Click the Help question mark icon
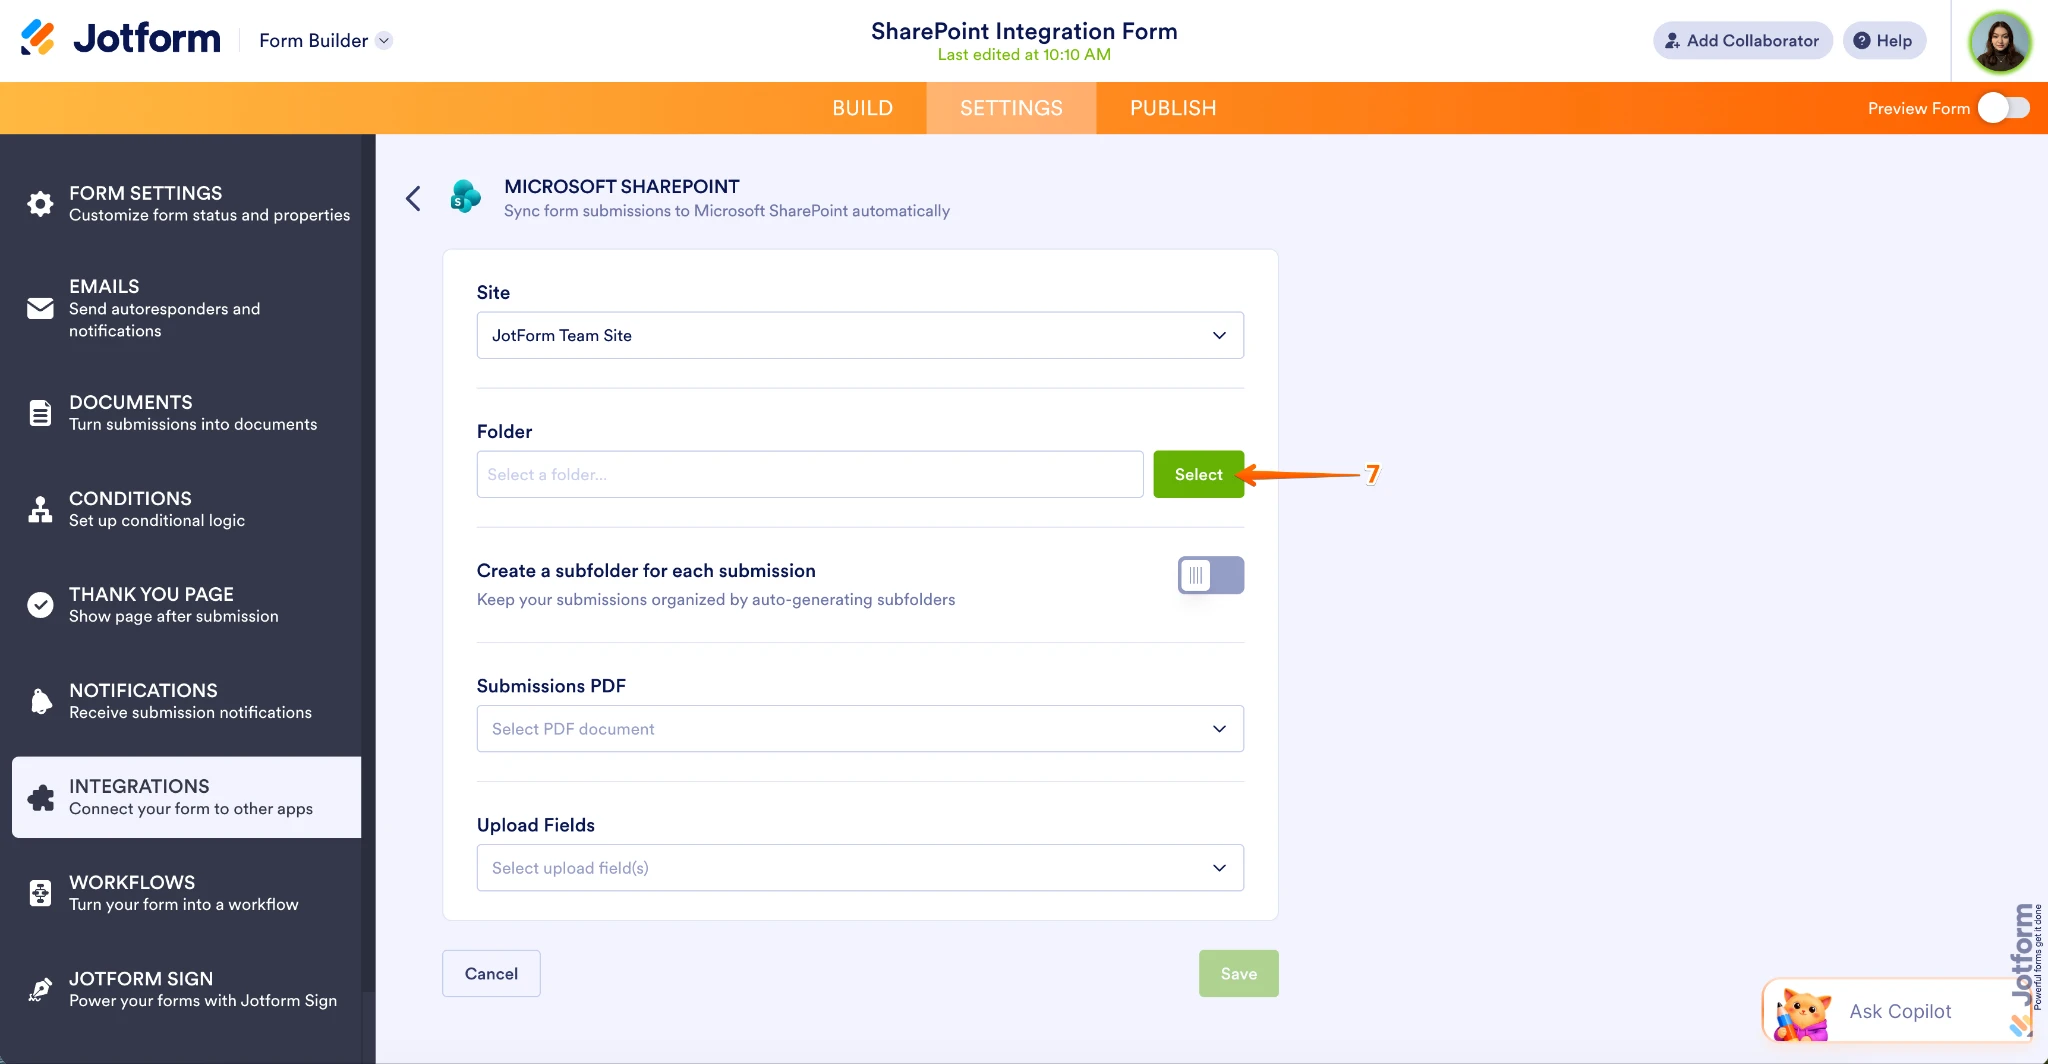2048x1064 pixels. point(1862,41)
